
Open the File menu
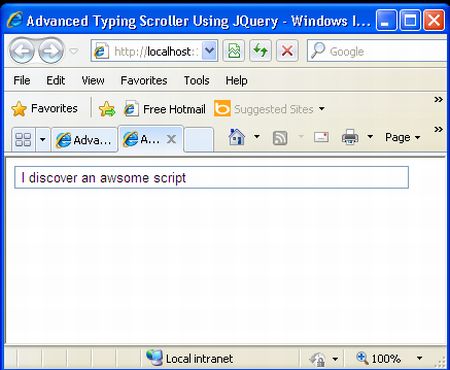[22, 80]
